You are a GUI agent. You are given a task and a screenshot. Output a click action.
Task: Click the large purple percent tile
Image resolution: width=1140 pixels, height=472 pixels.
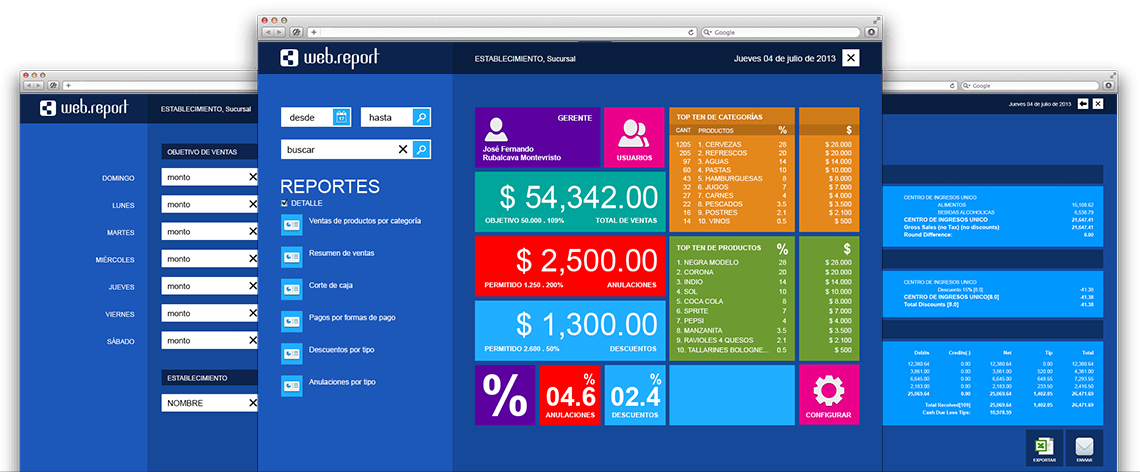tap(505, 394)
